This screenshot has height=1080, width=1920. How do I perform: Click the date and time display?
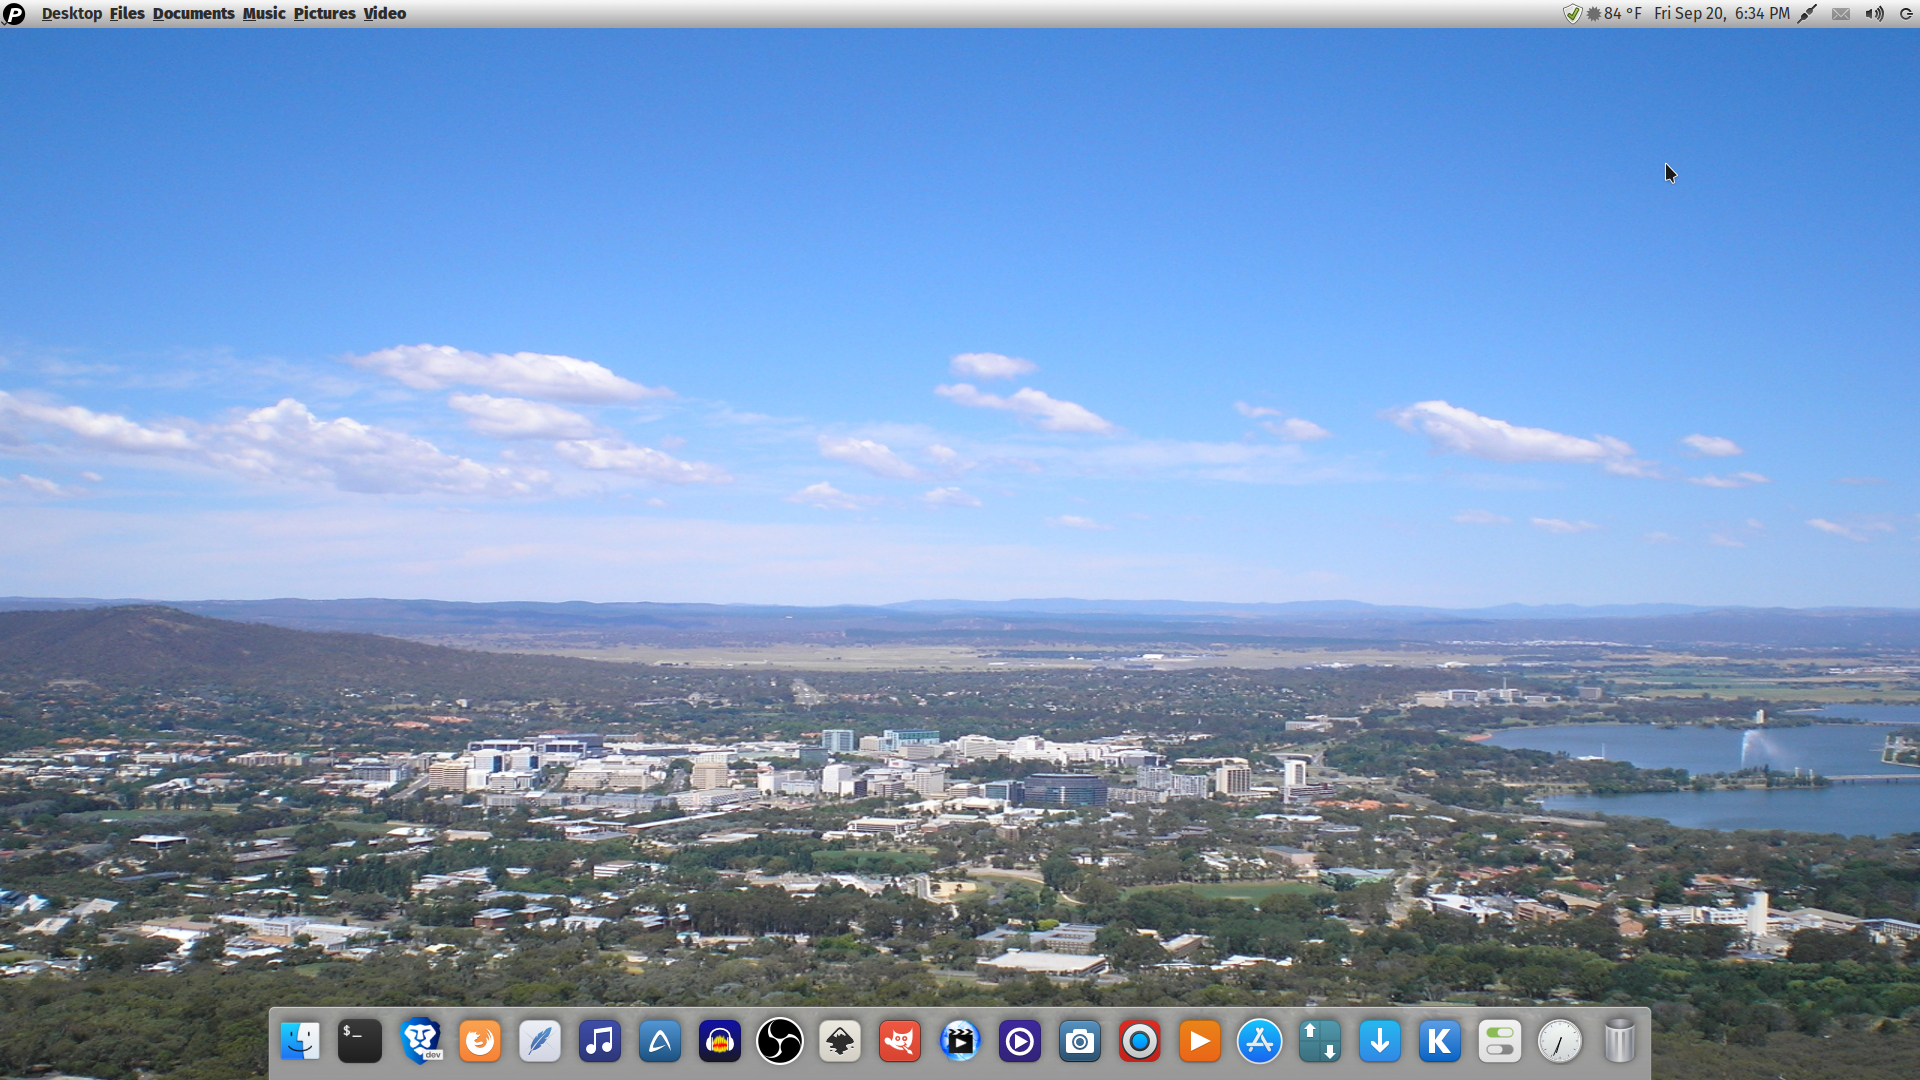coord(1721,14)
